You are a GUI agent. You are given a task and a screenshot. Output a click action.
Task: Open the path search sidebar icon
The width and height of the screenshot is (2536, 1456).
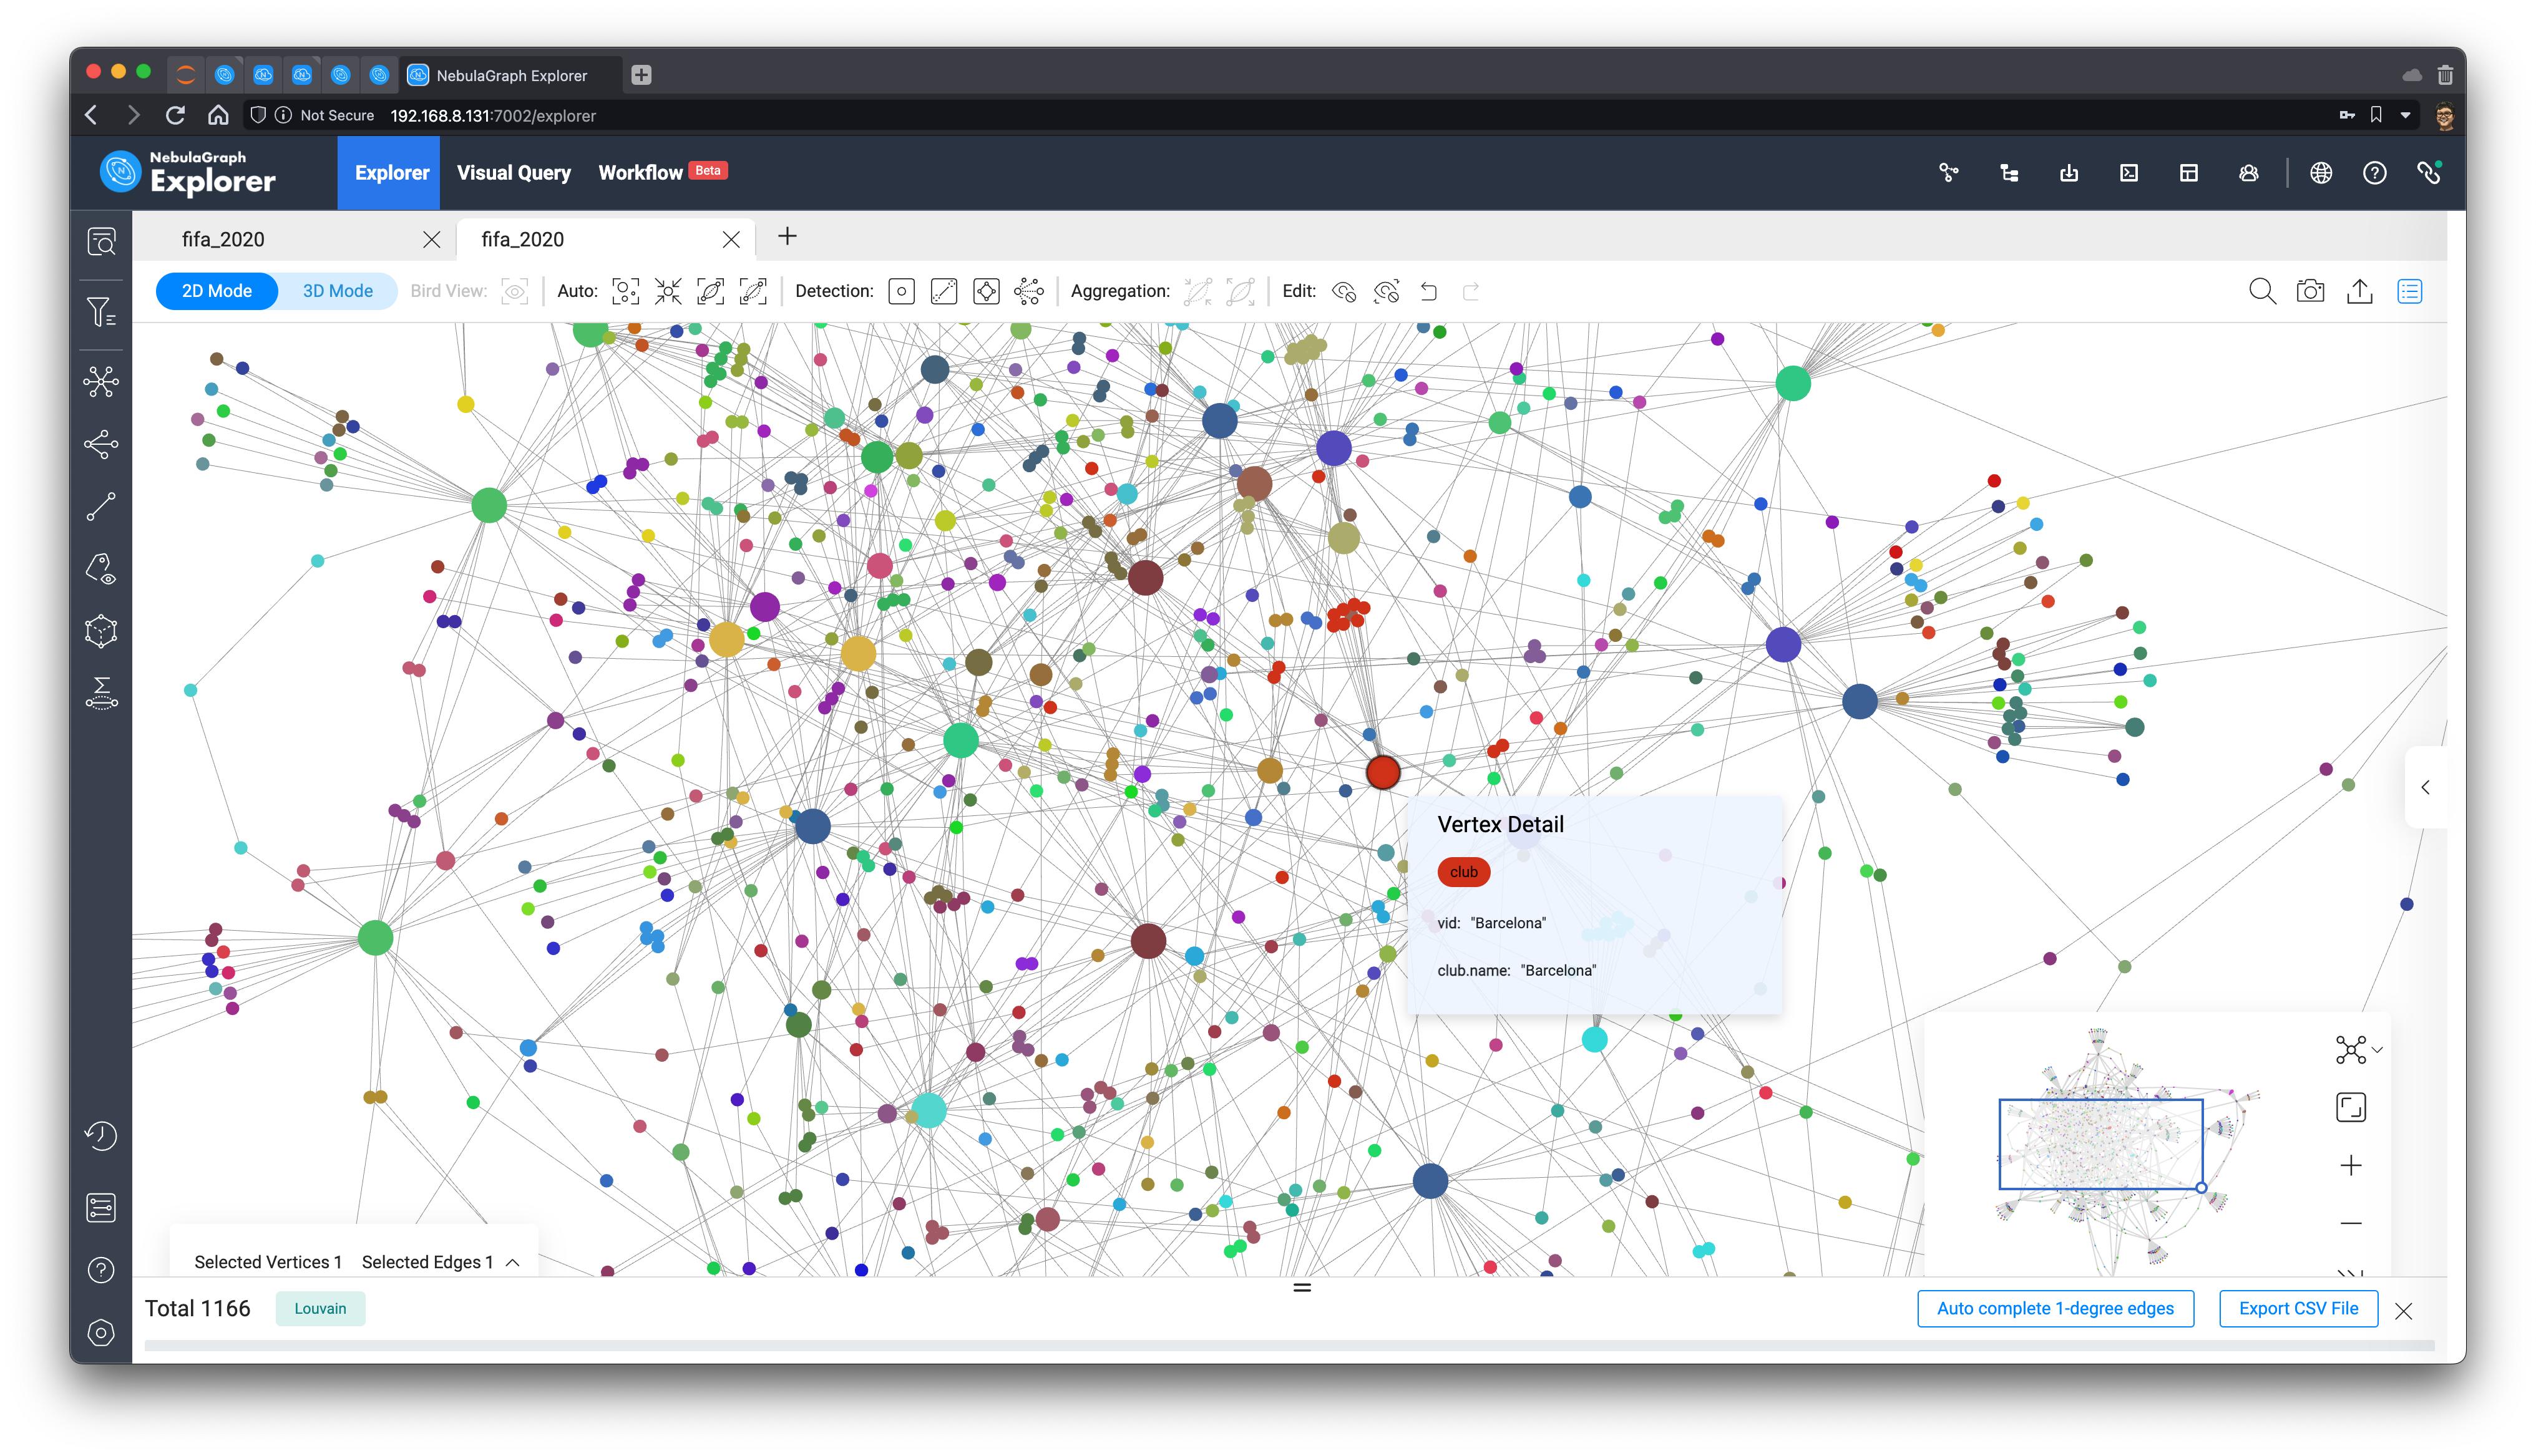pyautogui.click(x=101, y=507)
